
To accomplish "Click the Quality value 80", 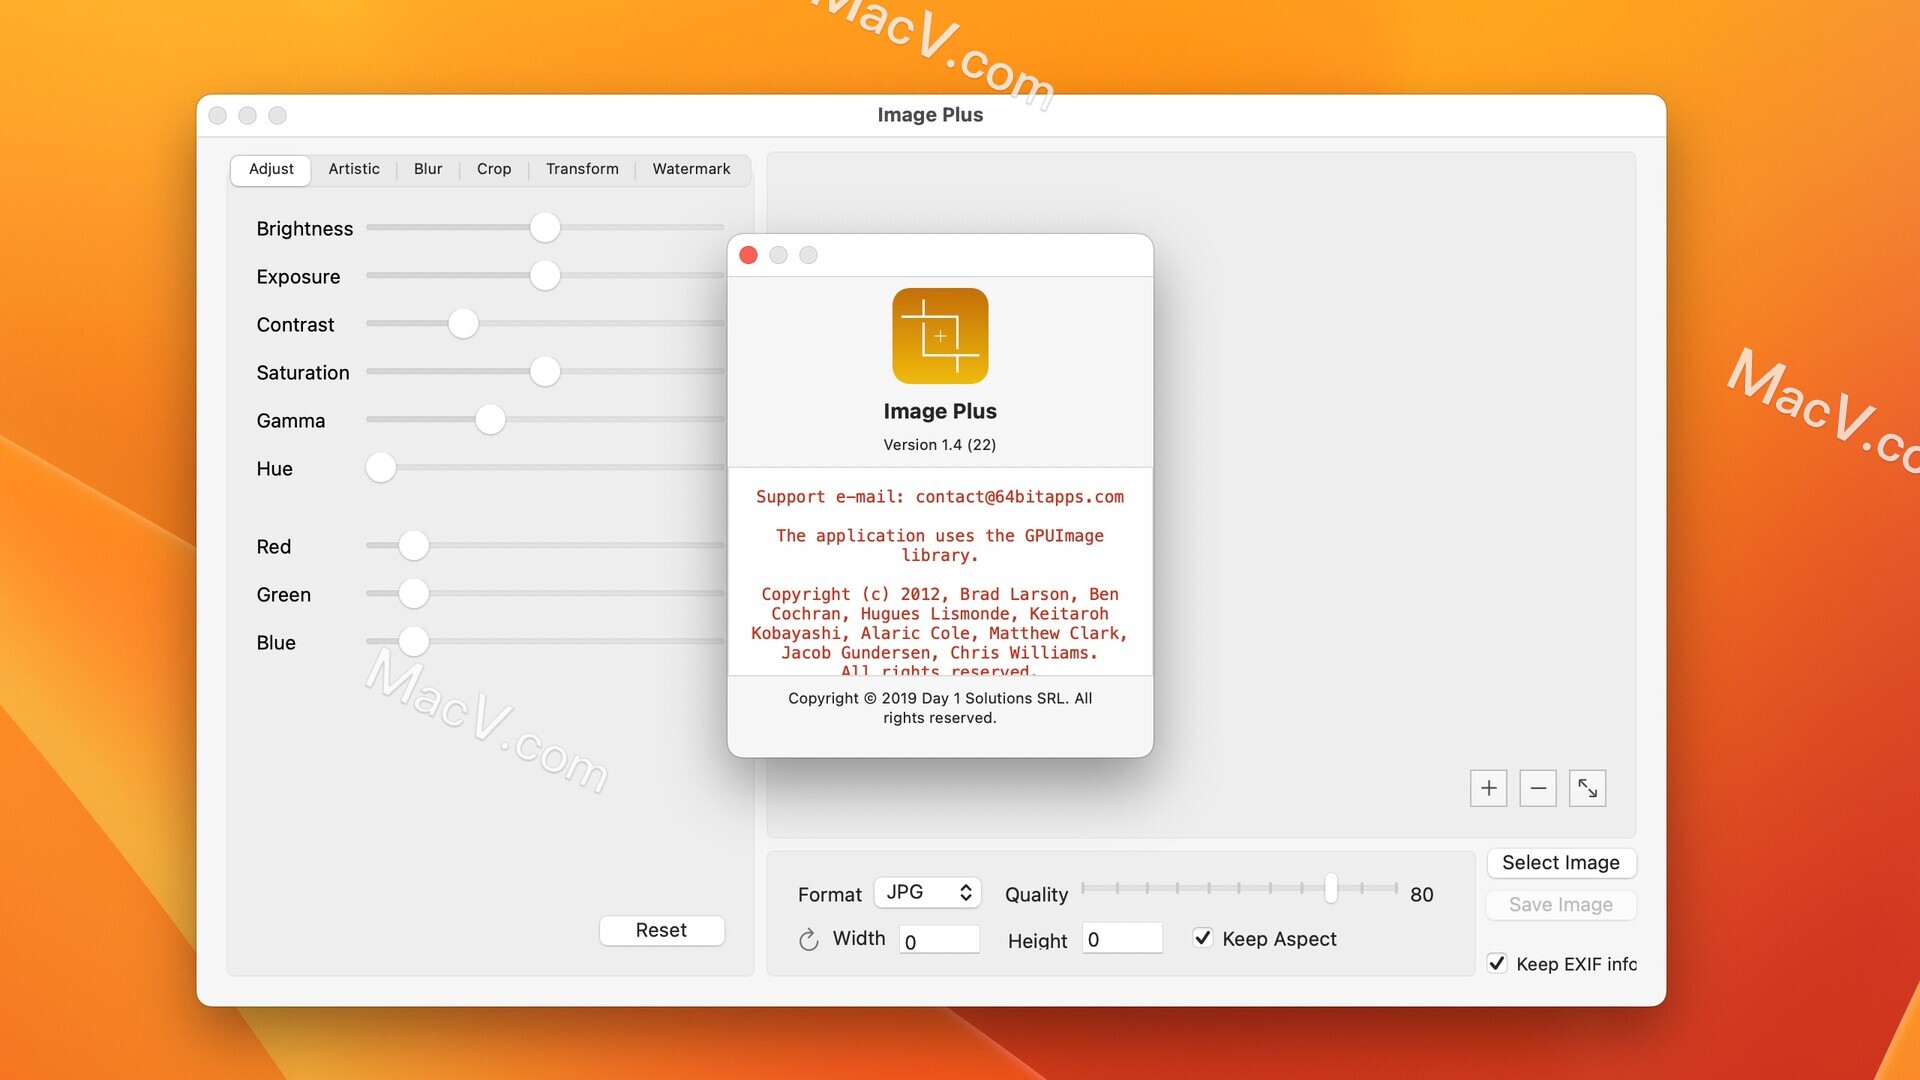I will coord(1422,895).
